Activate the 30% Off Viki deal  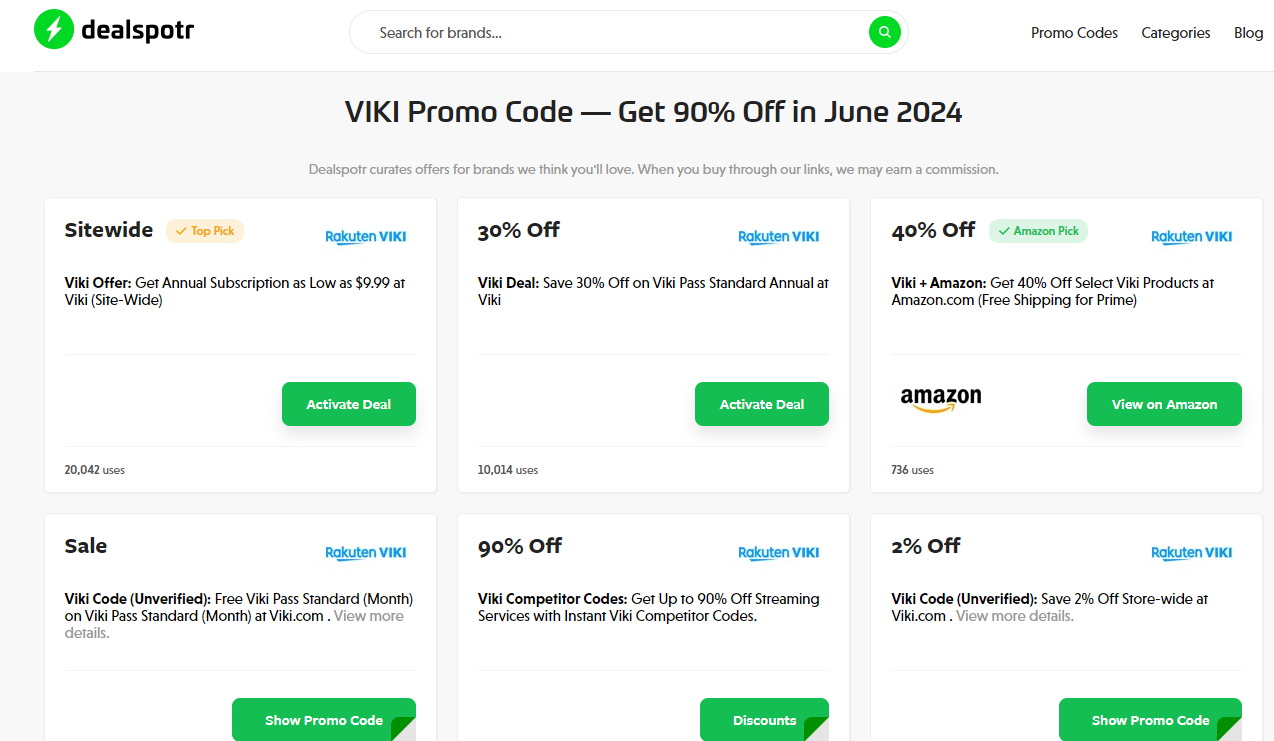(761, 404)
